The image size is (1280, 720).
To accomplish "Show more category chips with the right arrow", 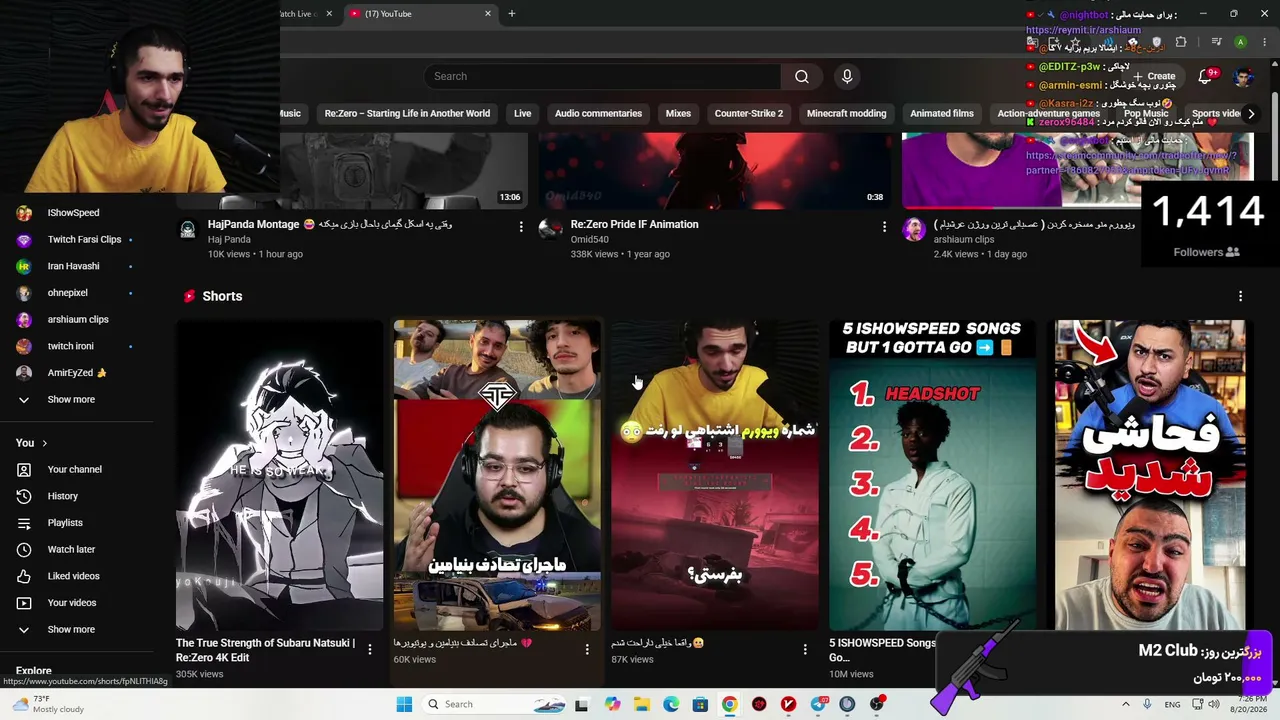I will [x=1250, y=114].
